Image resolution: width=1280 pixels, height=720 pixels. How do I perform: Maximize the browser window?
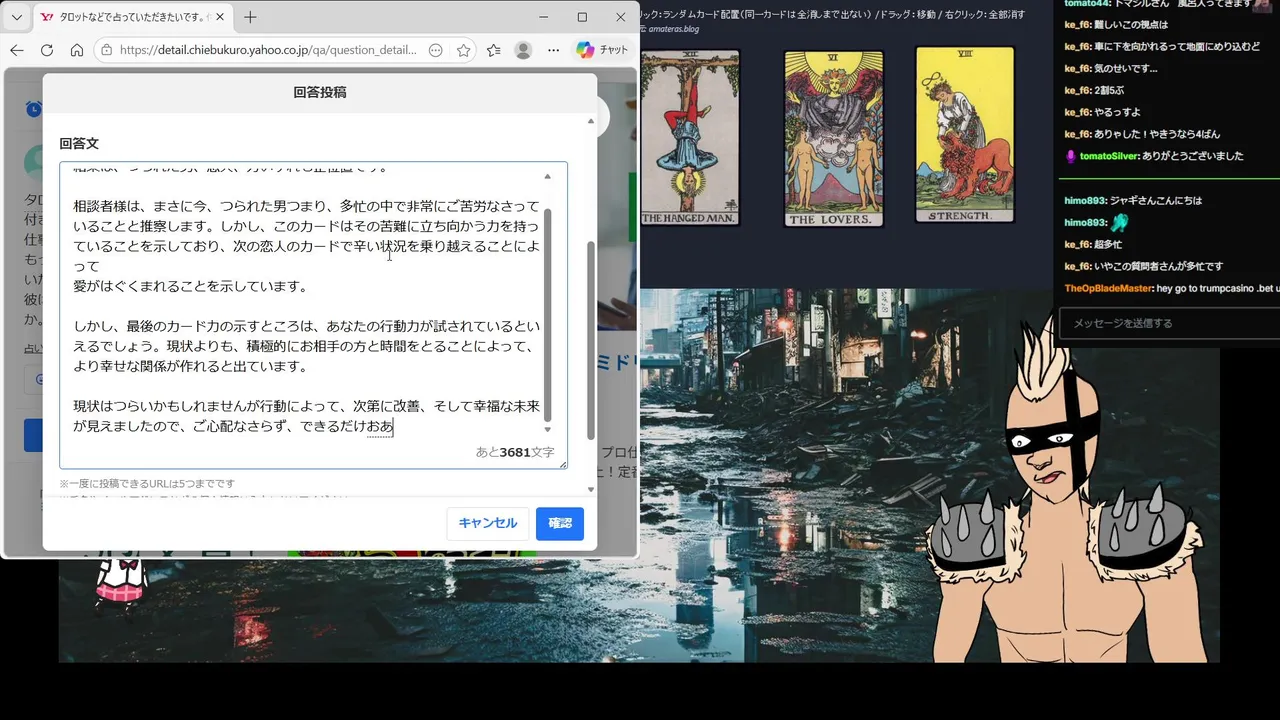[x=582, y=17]
